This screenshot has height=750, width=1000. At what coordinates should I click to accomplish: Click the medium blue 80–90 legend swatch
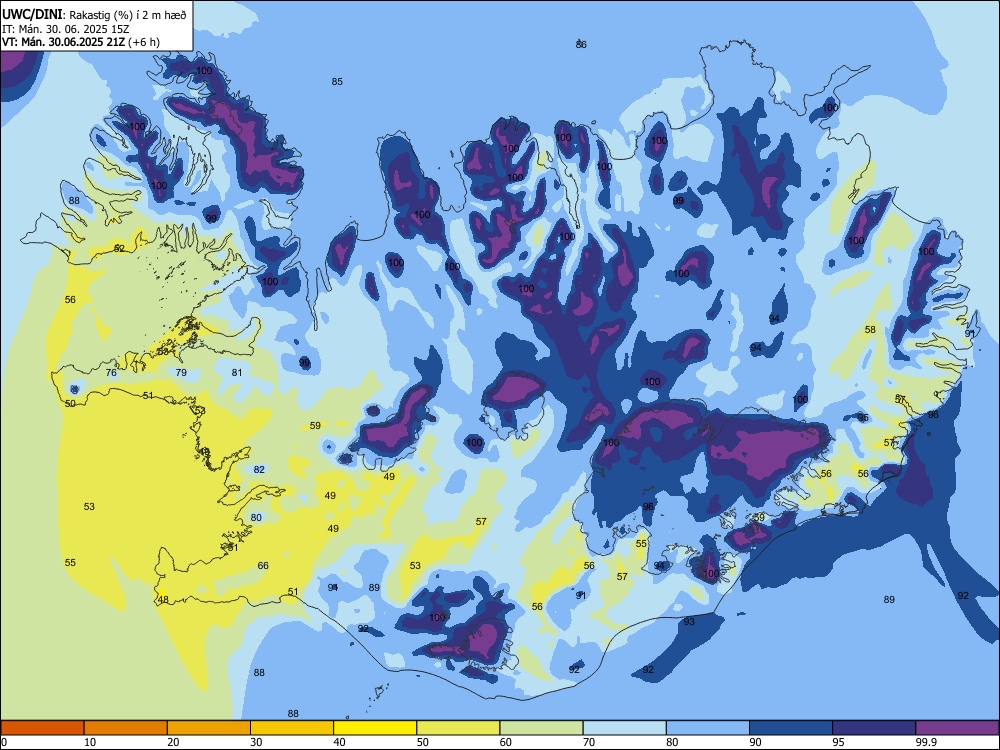click(x=708, y=728)
